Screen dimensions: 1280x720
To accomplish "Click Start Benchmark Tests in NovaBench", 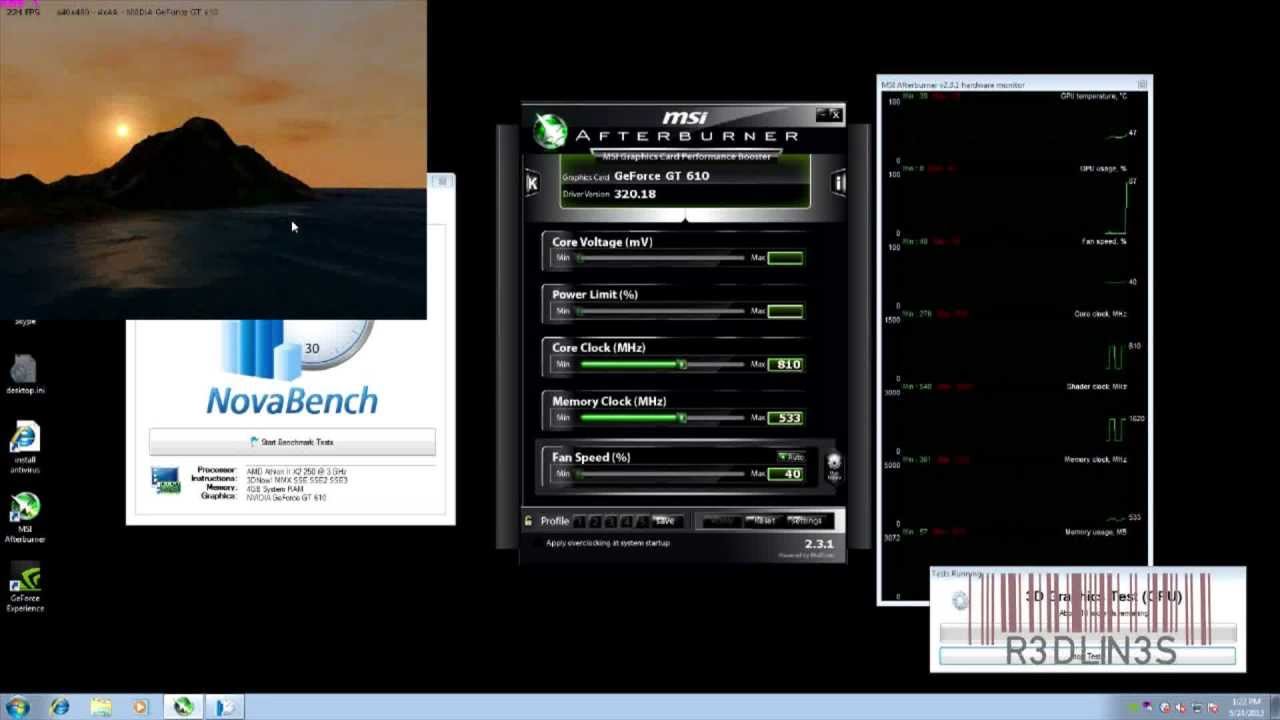I will pyautogui.click(x=292, y=442).
